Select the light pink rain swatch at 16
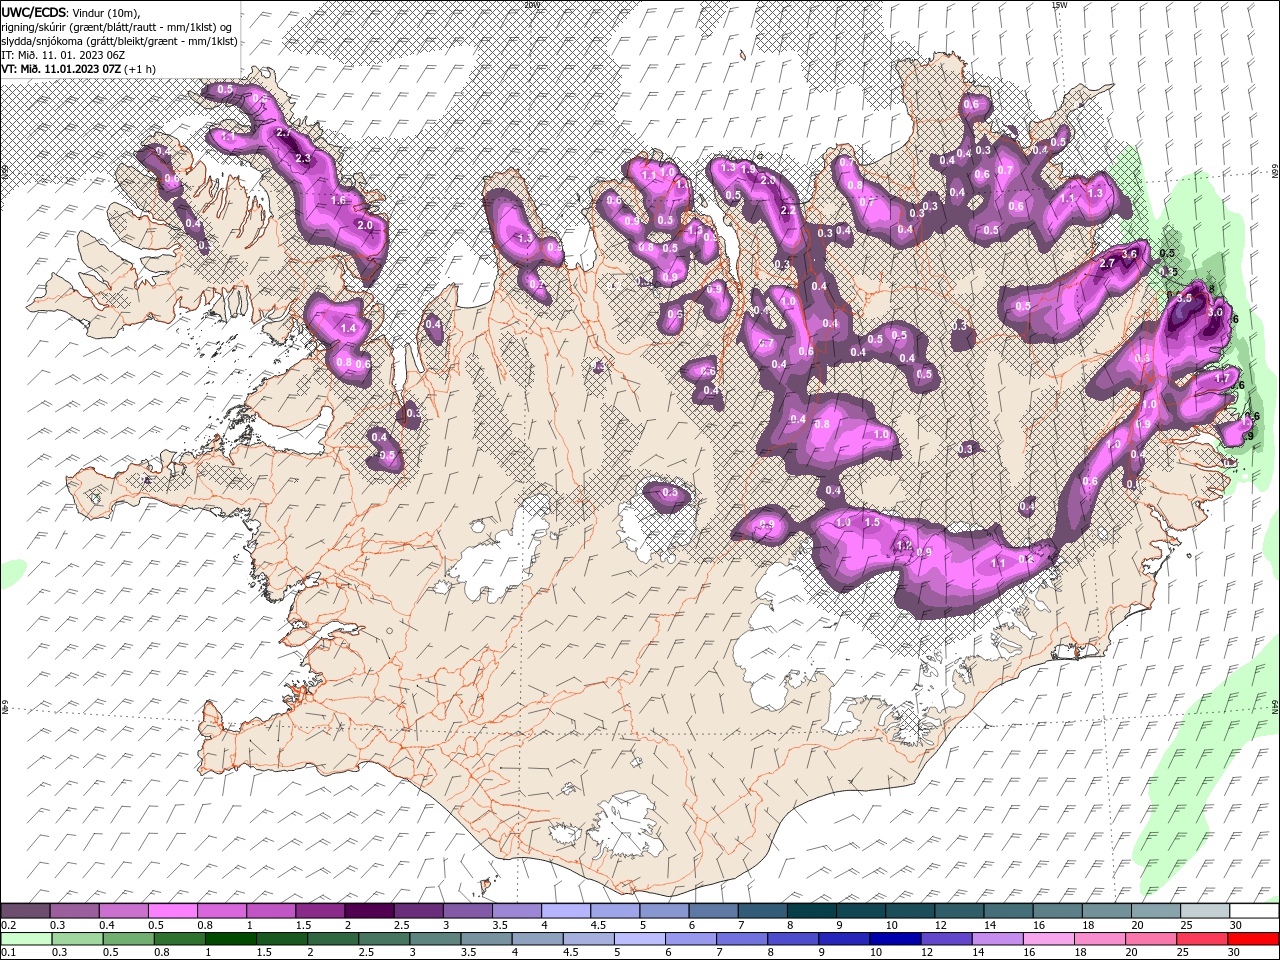Image resolution: width=1280 pixels, height=960 pixels. (x=1049, y=939)
